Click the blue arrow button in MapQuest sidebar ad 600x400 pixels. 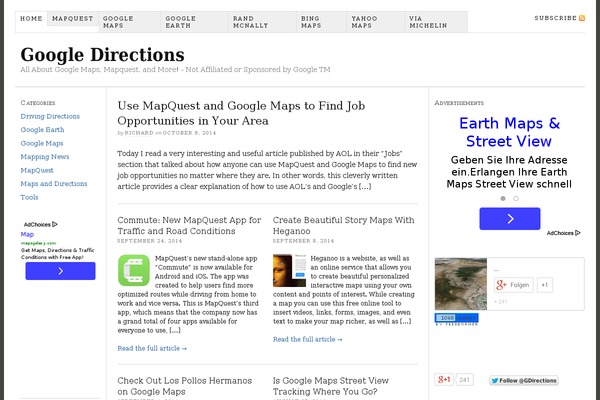[x=60, y=270]
